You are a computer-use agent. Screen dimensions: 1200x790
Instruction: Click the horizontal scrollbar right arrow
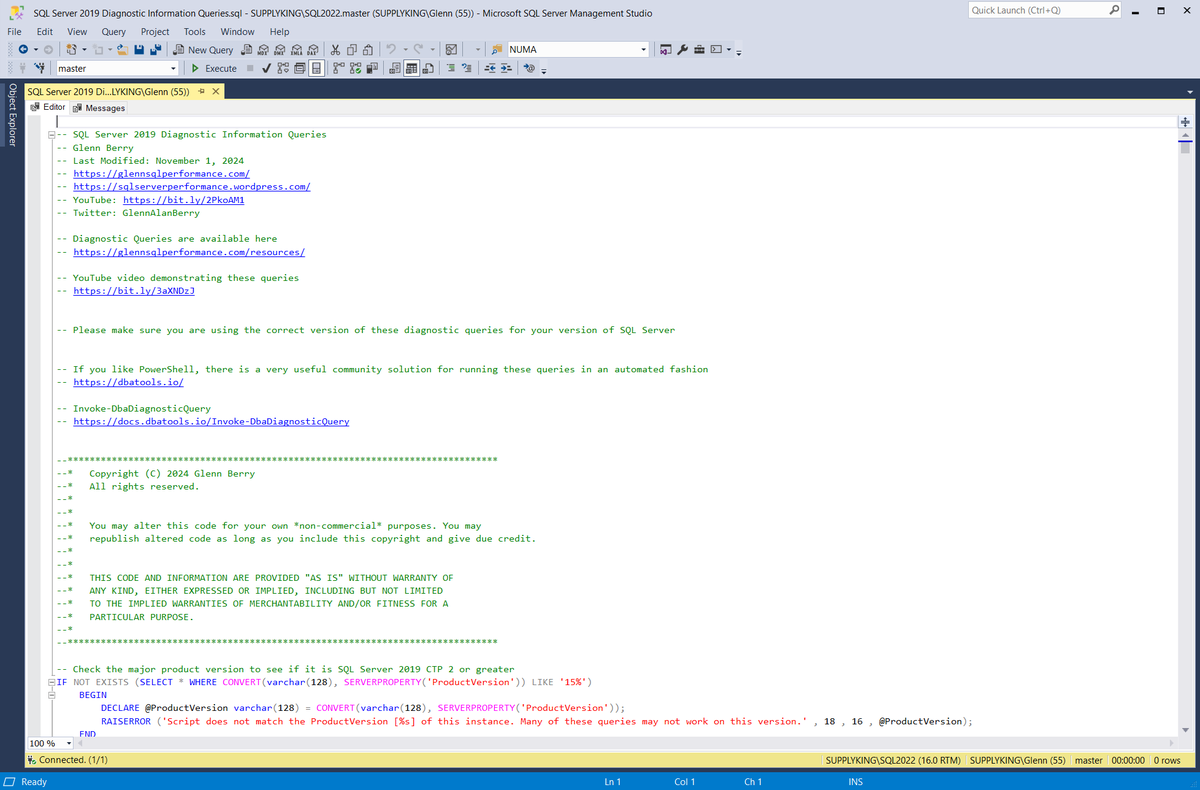(x=1172, y=743)
